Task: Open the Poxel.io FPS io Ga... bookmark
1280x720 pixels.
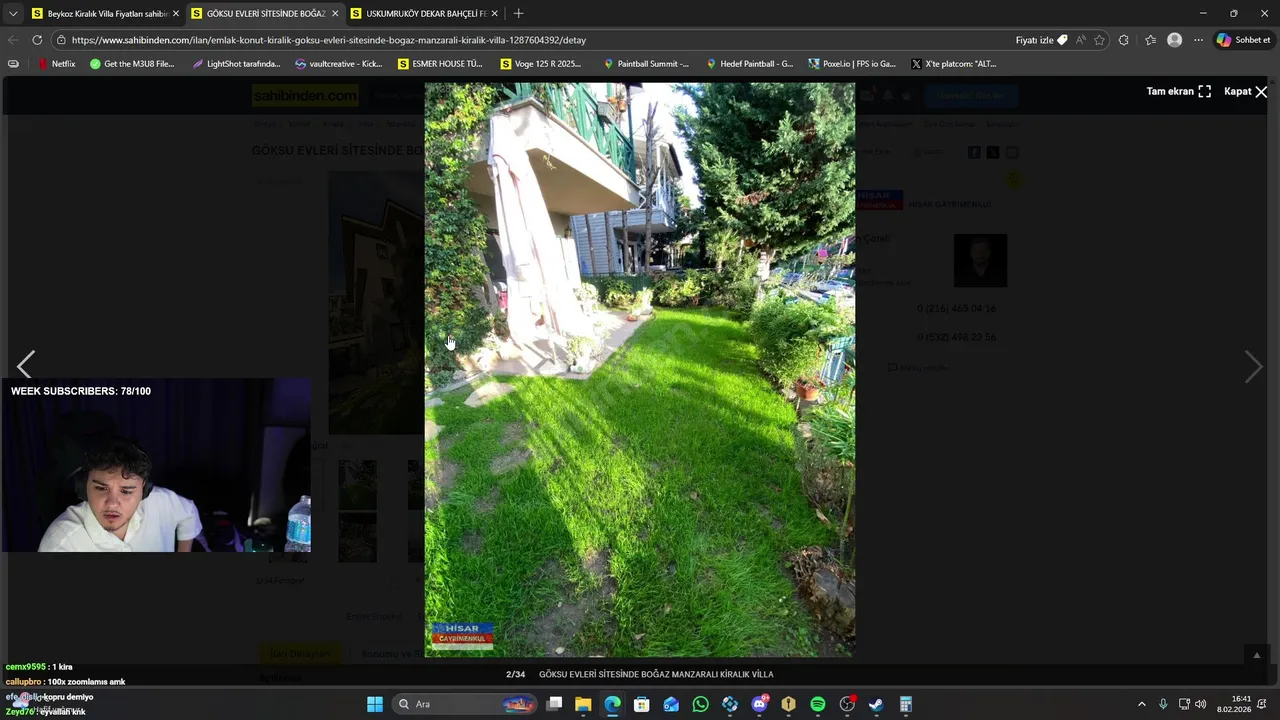Action: click(x=852, y=64)
